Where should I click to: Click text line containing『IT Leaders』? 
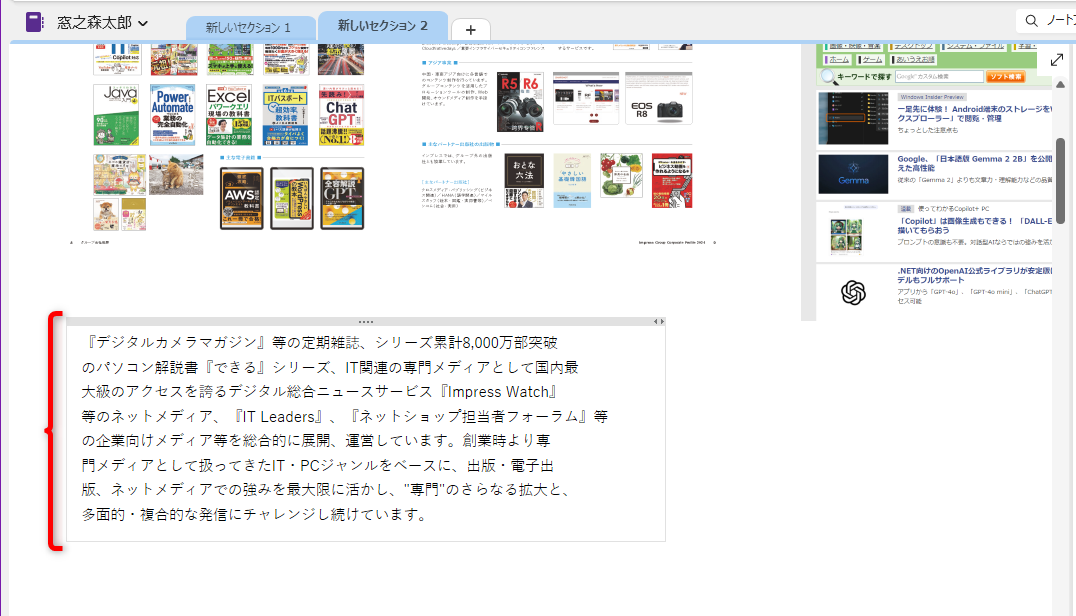coord(344,416)
